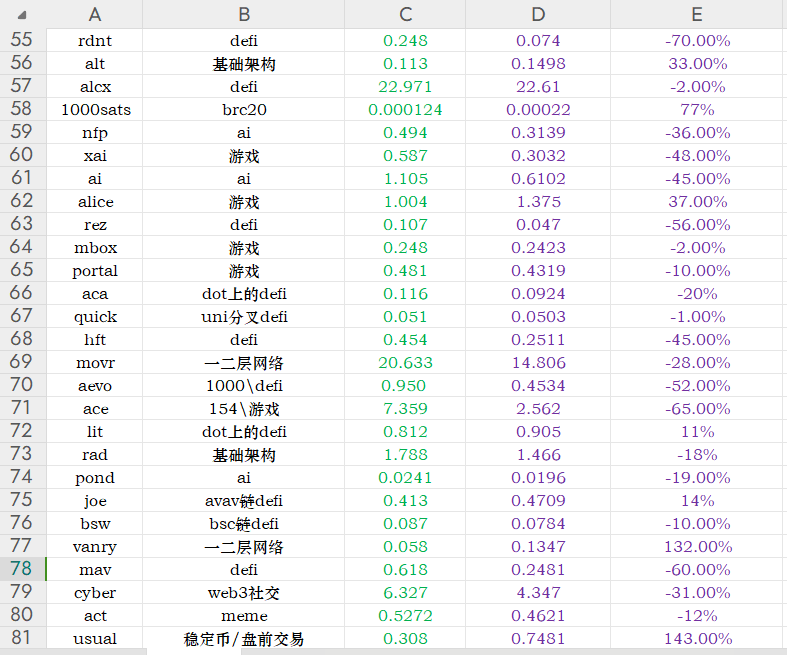The width and height of the screenshot is (787, 655).
Task: Select column E header
Action: tap(698, 14)
